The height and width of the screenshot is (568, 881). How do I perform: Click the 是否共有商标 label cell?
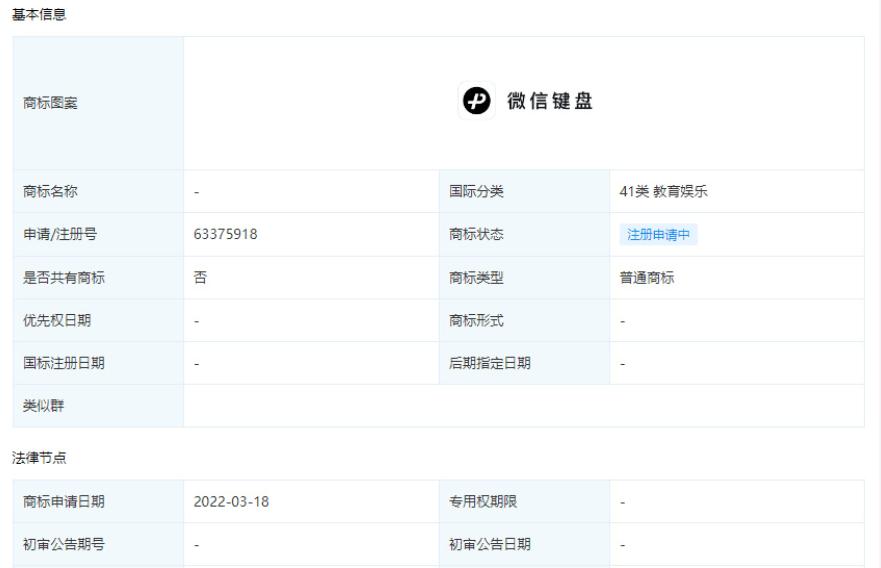point(98,278)
